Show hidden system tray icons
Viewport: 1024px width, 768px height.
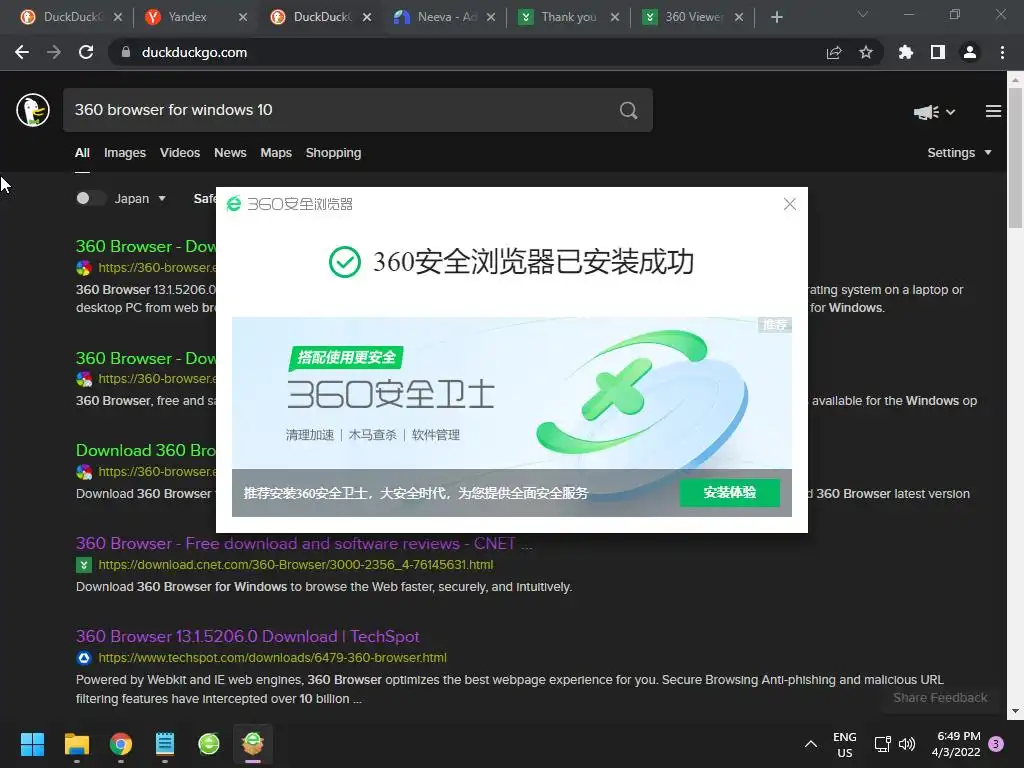(x=811, y=744)
